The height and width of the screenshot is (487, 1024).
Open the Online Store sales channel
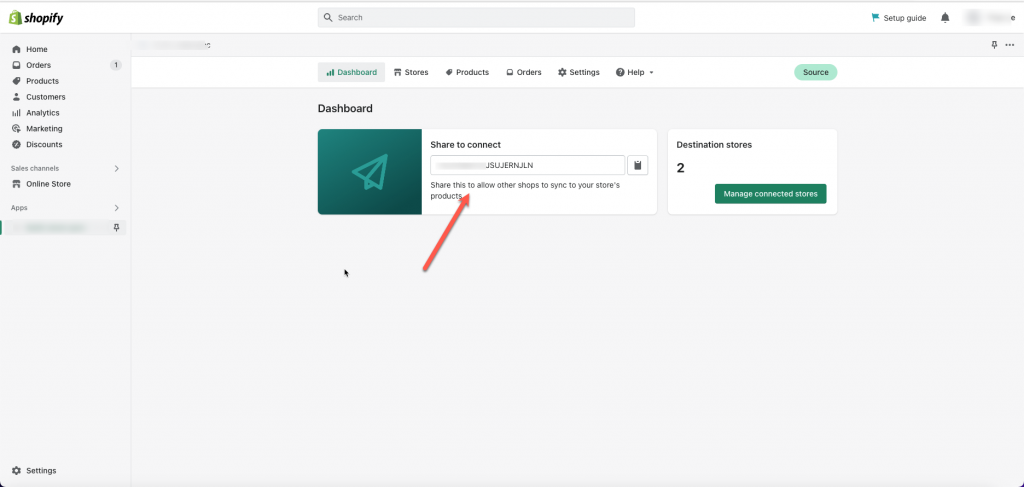[48, 184]
